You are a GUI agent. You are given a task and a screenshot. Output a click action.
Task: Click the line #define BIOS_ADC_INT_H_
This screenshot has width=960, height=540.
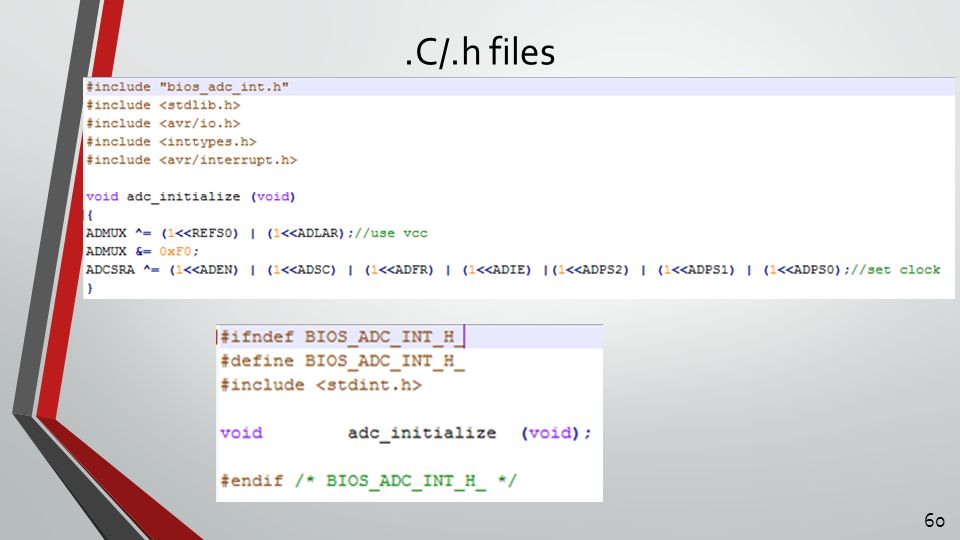click(342, 361)
